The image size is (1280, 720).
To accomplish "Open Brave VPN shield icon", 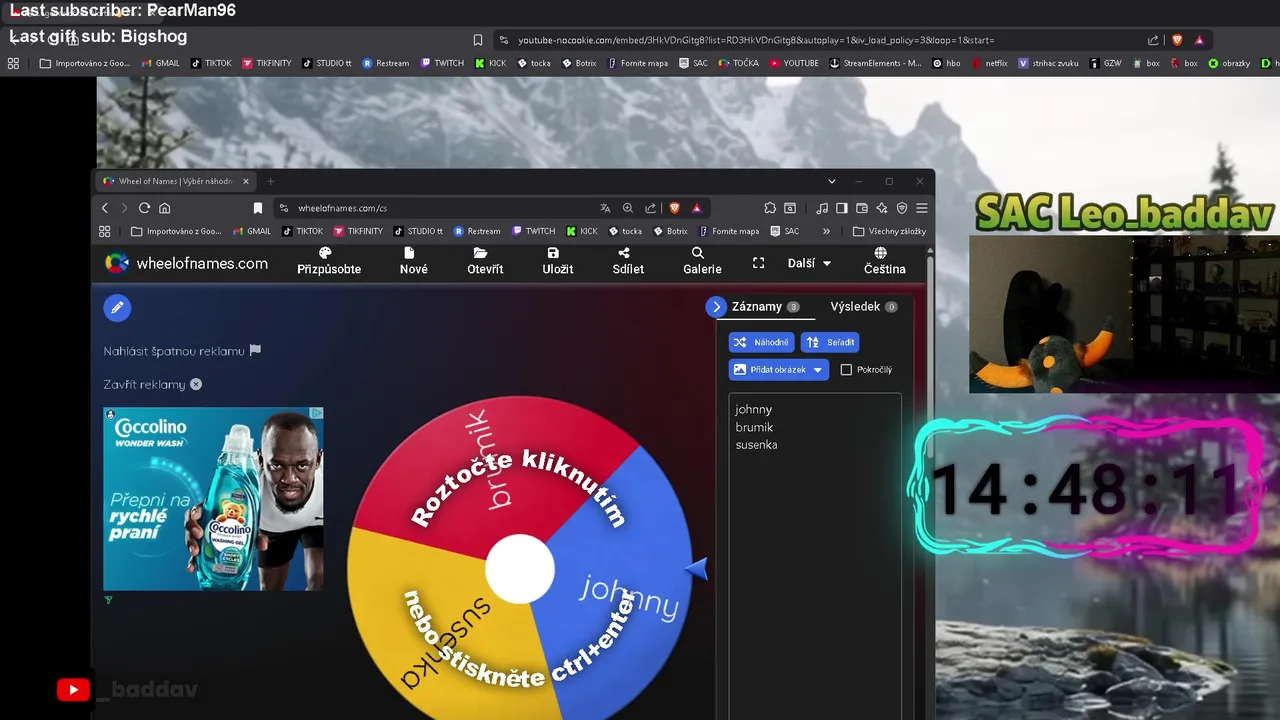I will (x=901, y=208).
